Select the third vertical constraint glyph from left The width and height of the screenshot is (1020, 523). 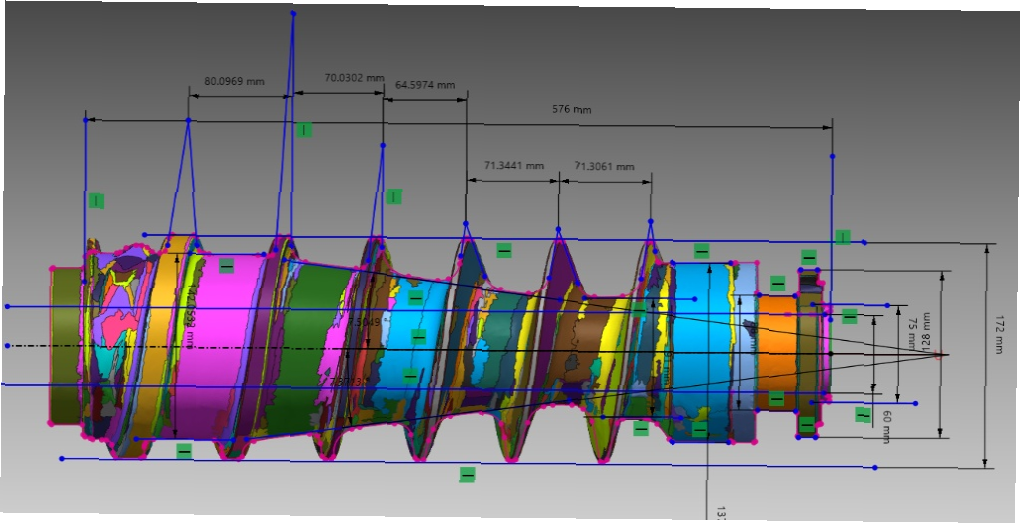(x=394, y=196)
